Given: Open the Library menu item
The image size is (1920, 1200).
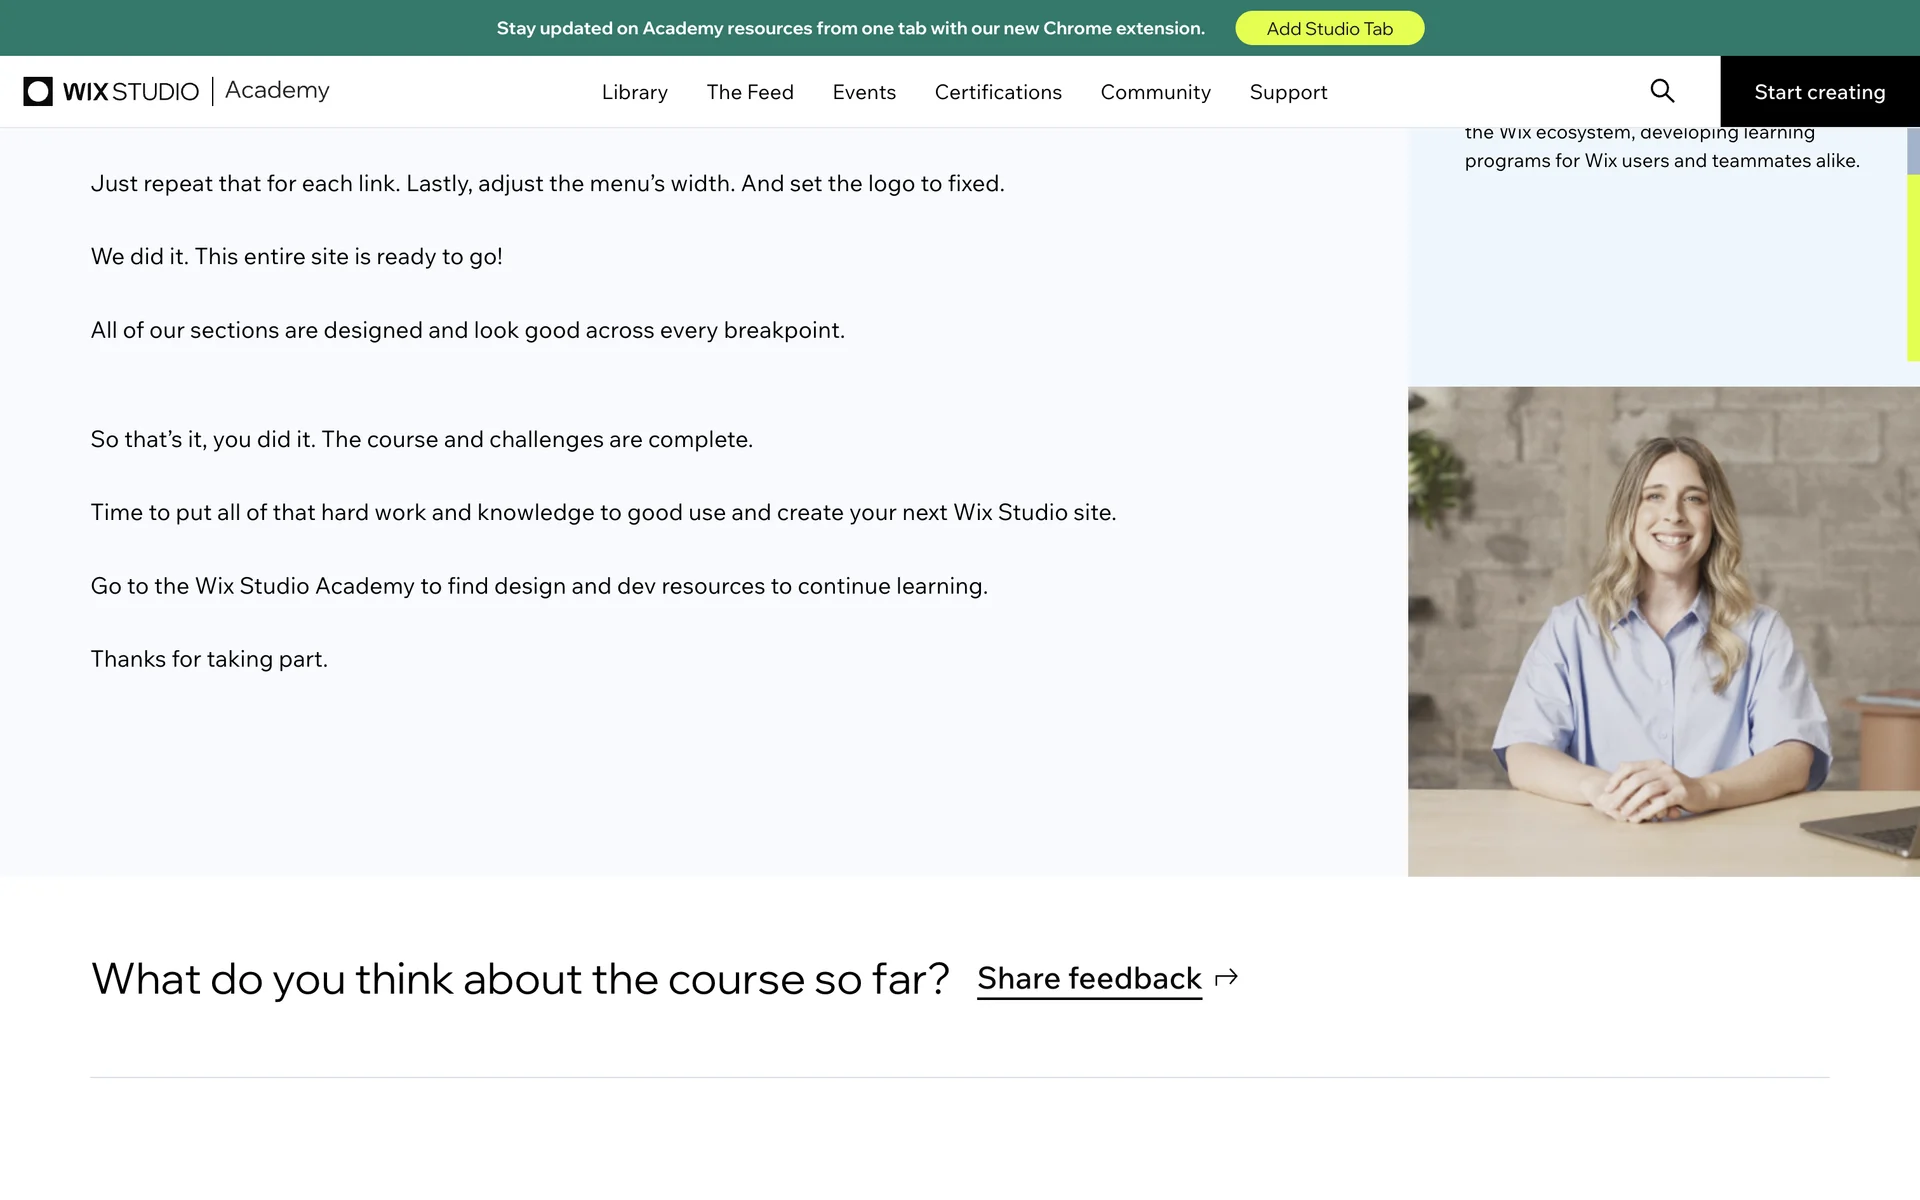Looking at the screenshot, I should pyautogui.click(x=634, y=92).
